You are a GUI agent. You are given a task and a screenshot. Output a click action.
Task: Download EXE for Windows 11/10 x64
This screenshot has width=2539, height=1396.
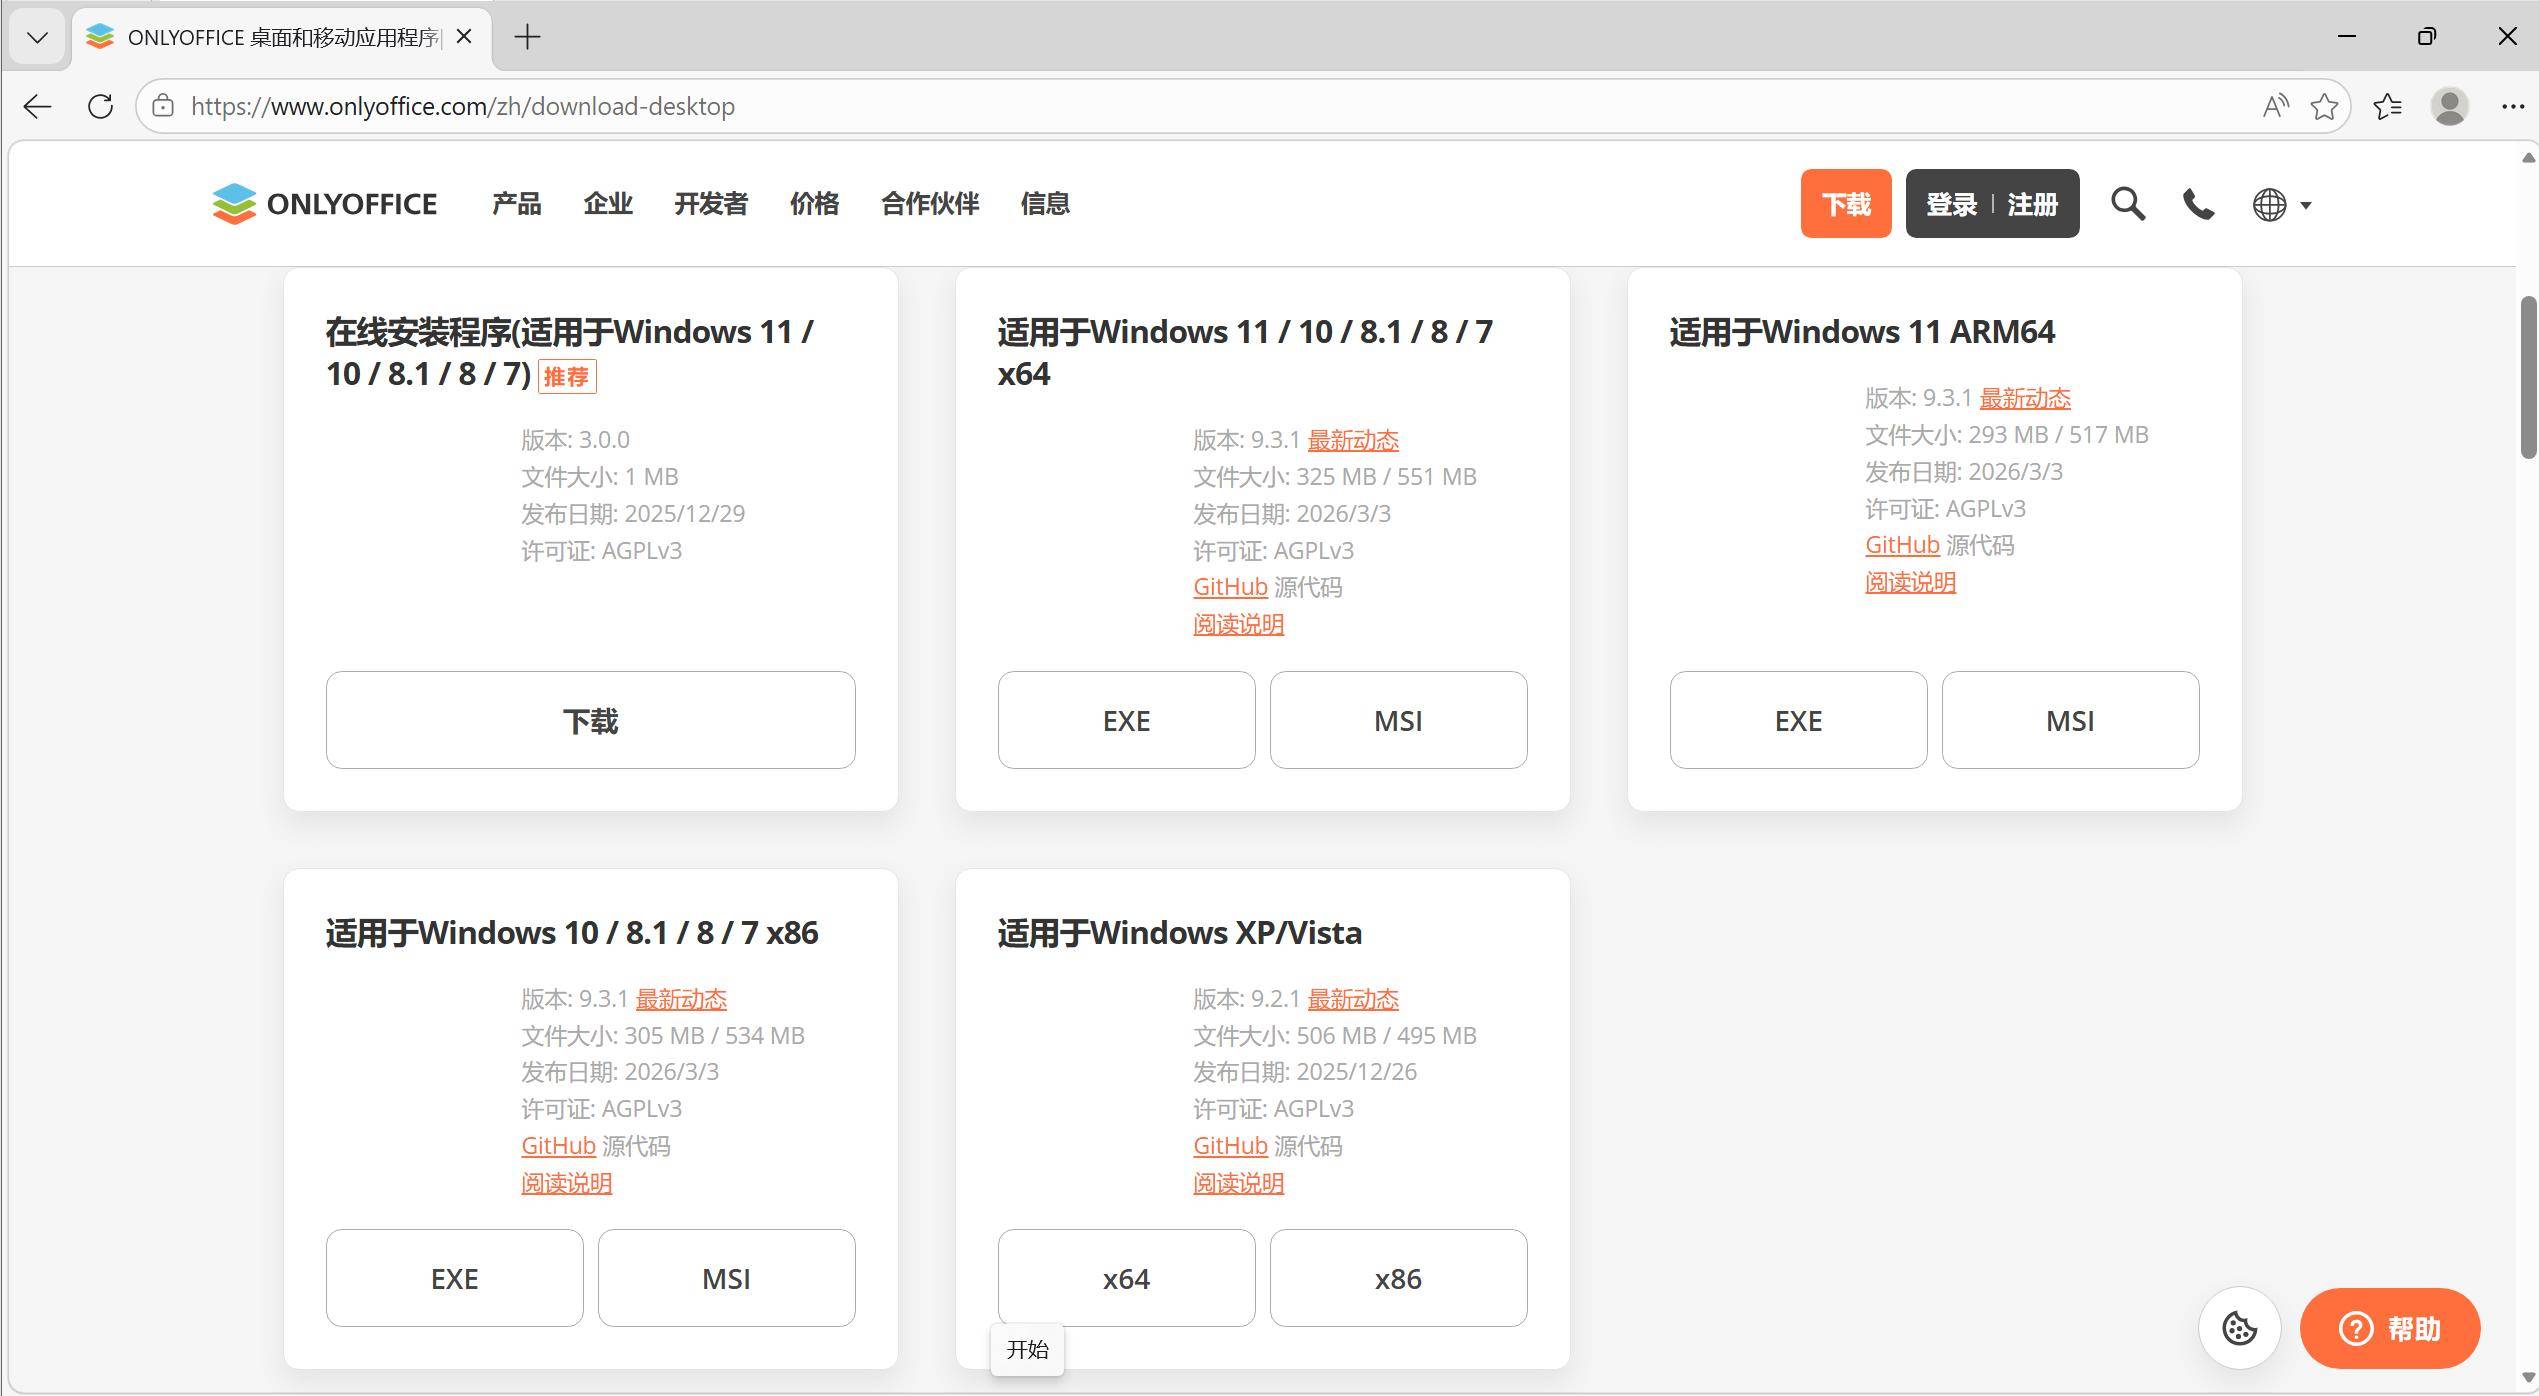point(1126,720)
